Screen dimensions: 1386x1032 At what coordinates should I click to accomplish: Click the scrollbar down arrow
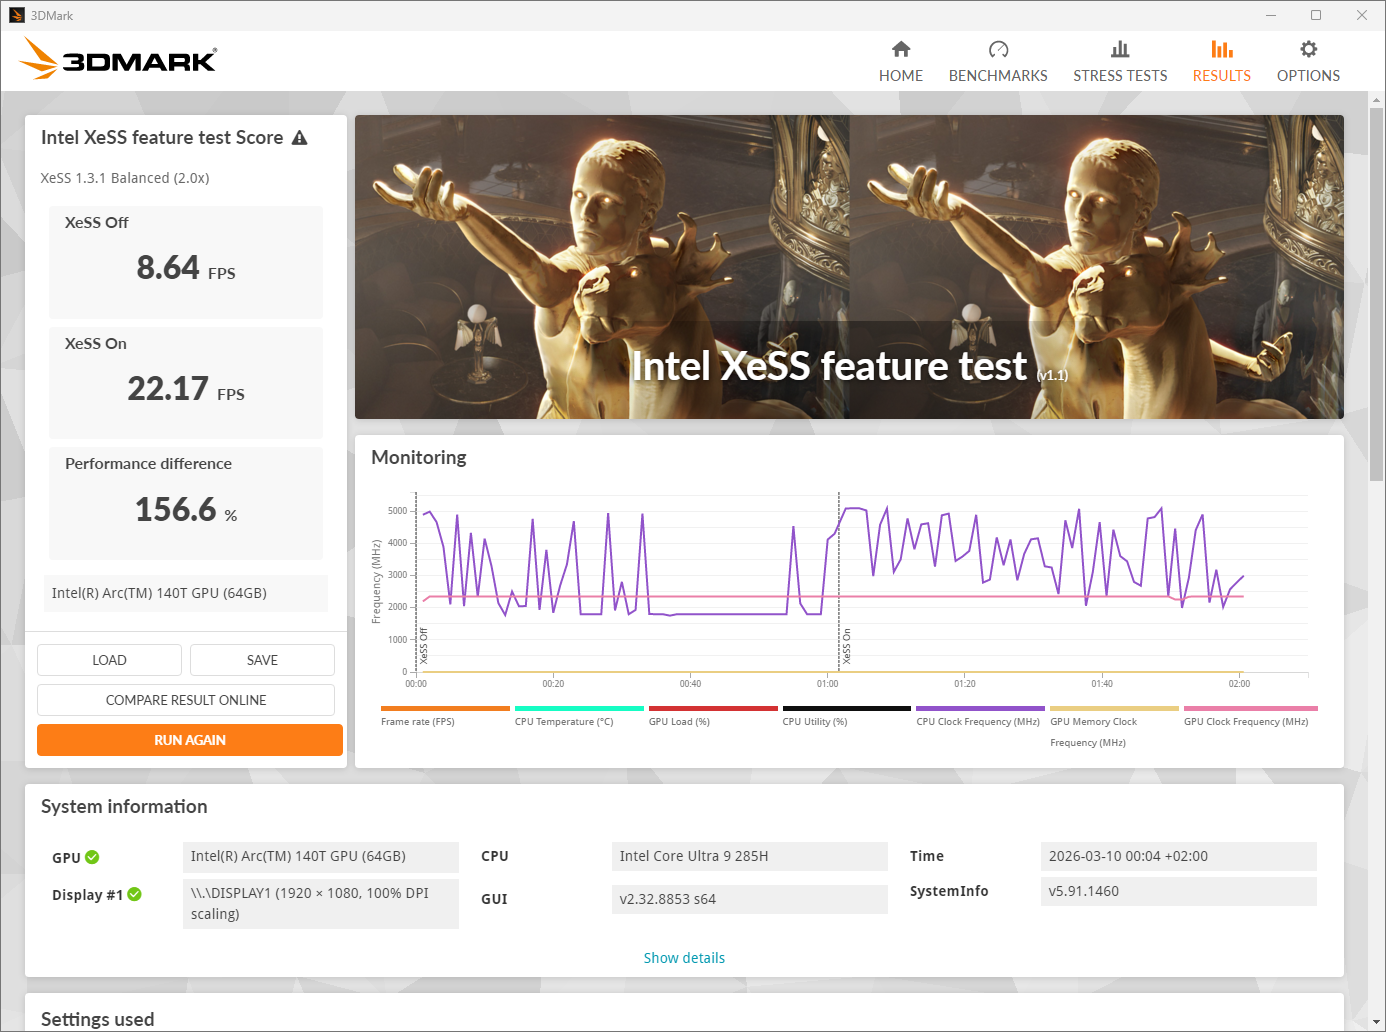click(x=1376, y=1022)
